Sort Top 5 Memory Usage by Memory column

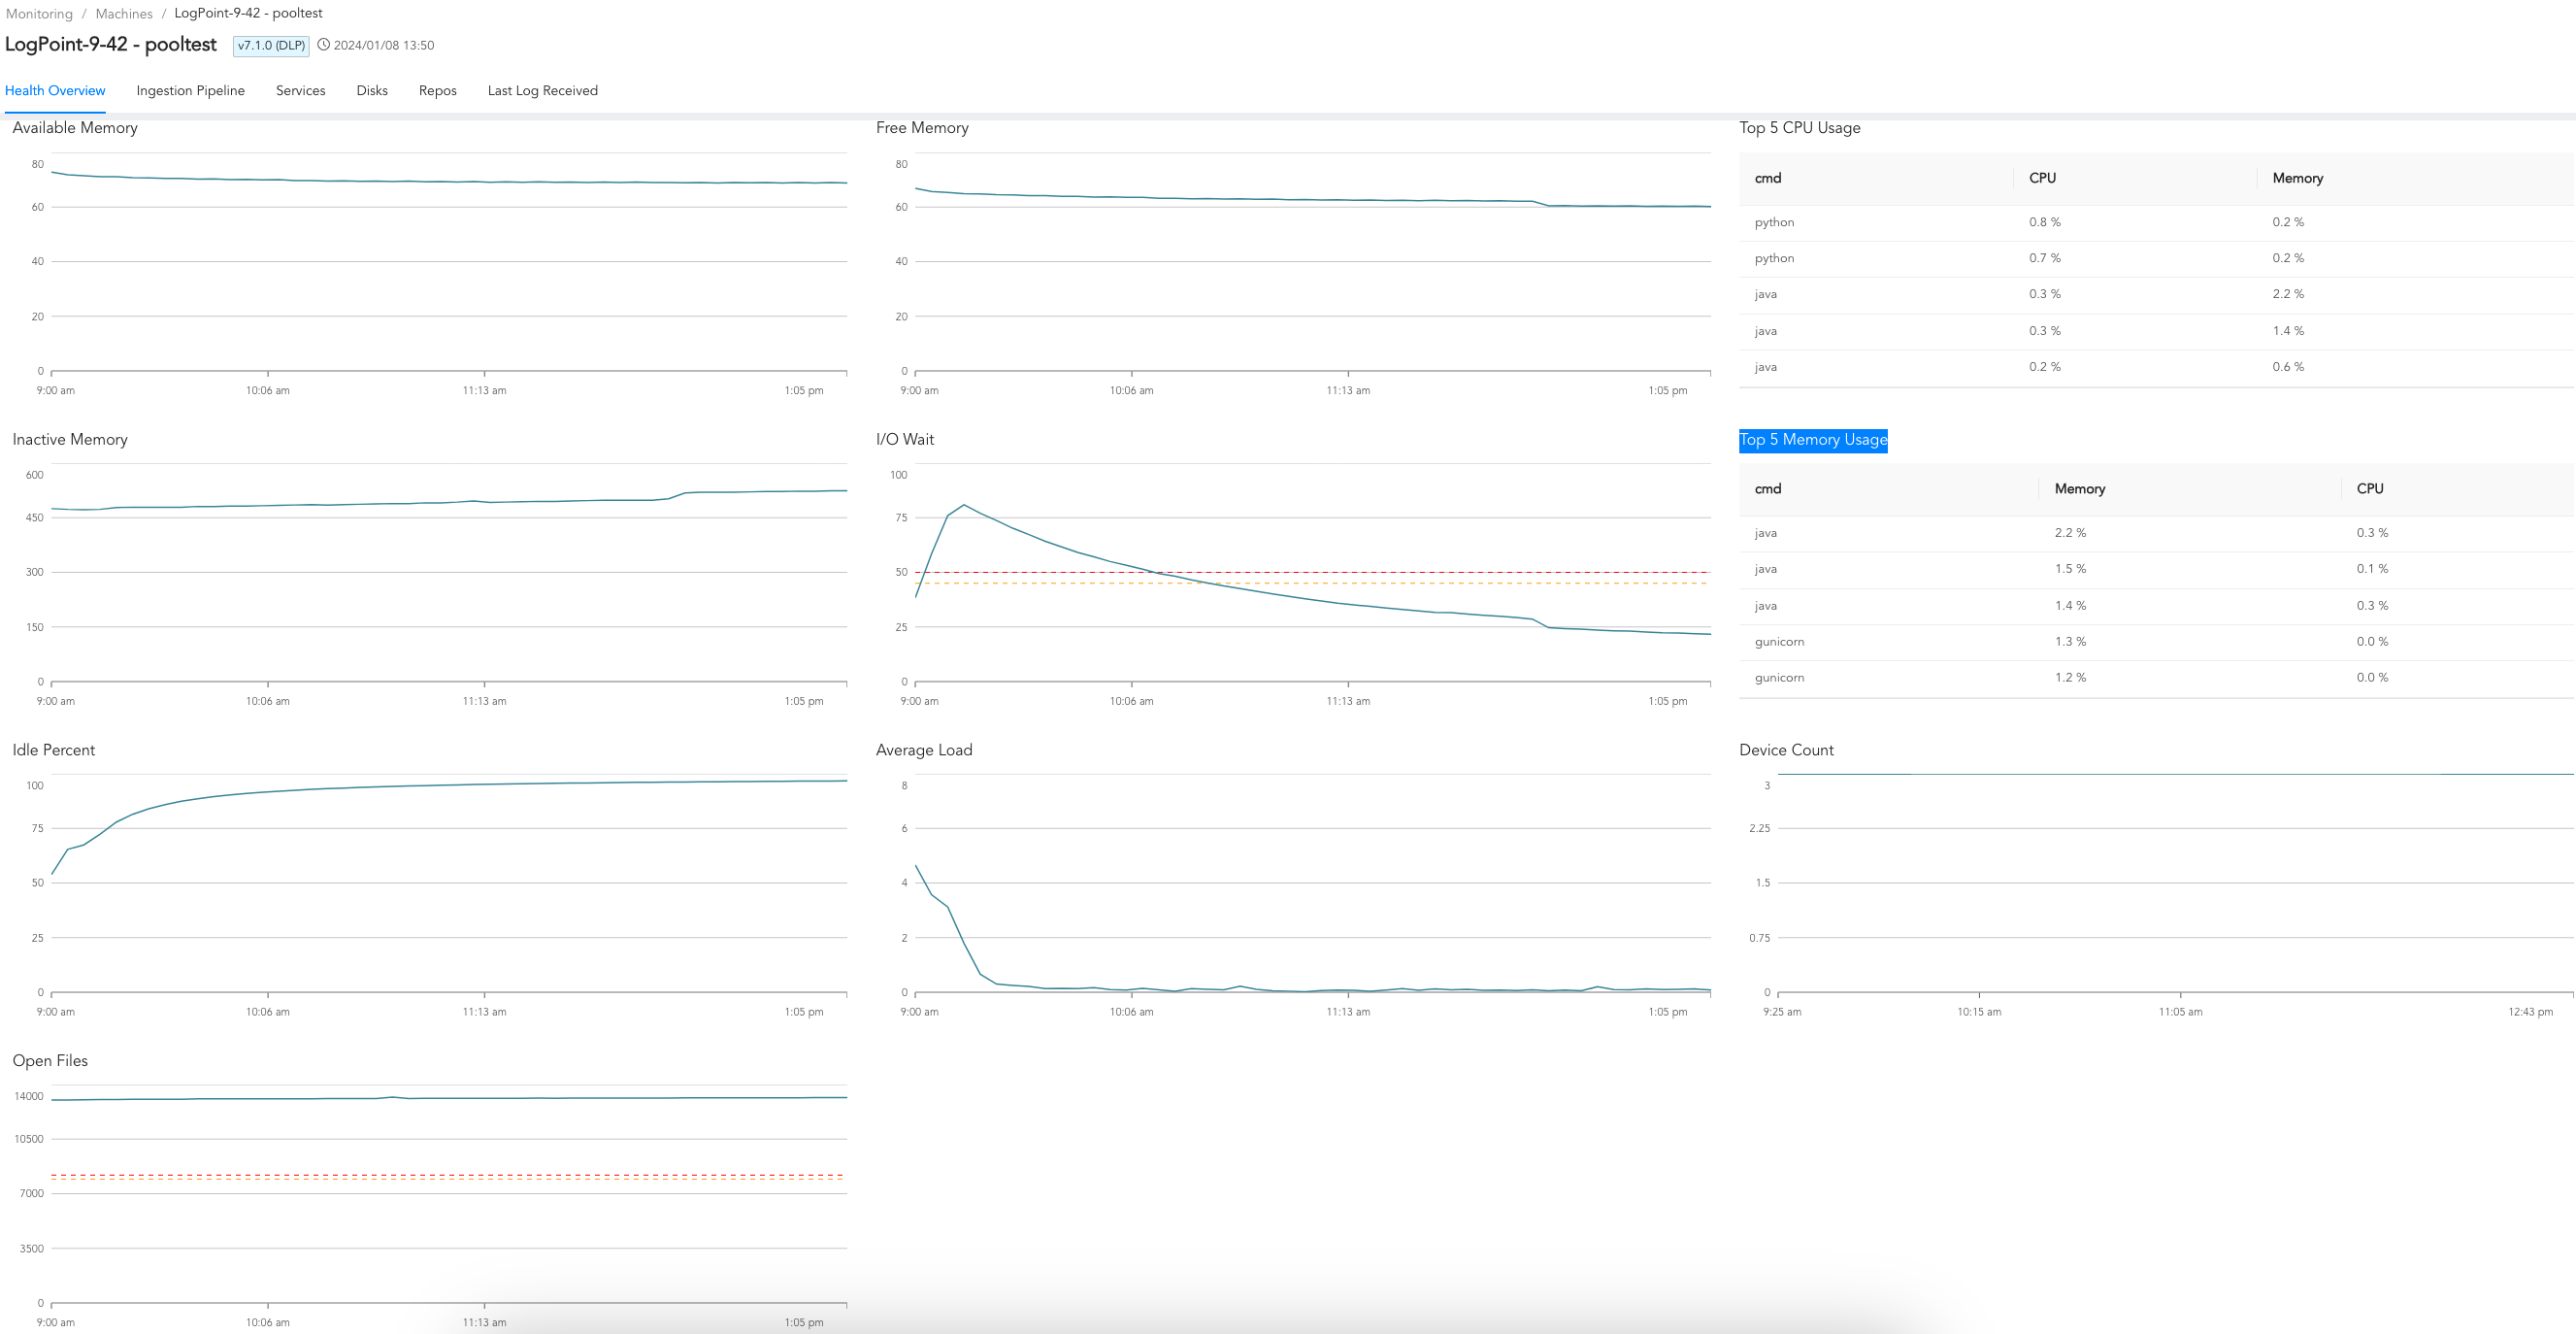coord(2079,489)
